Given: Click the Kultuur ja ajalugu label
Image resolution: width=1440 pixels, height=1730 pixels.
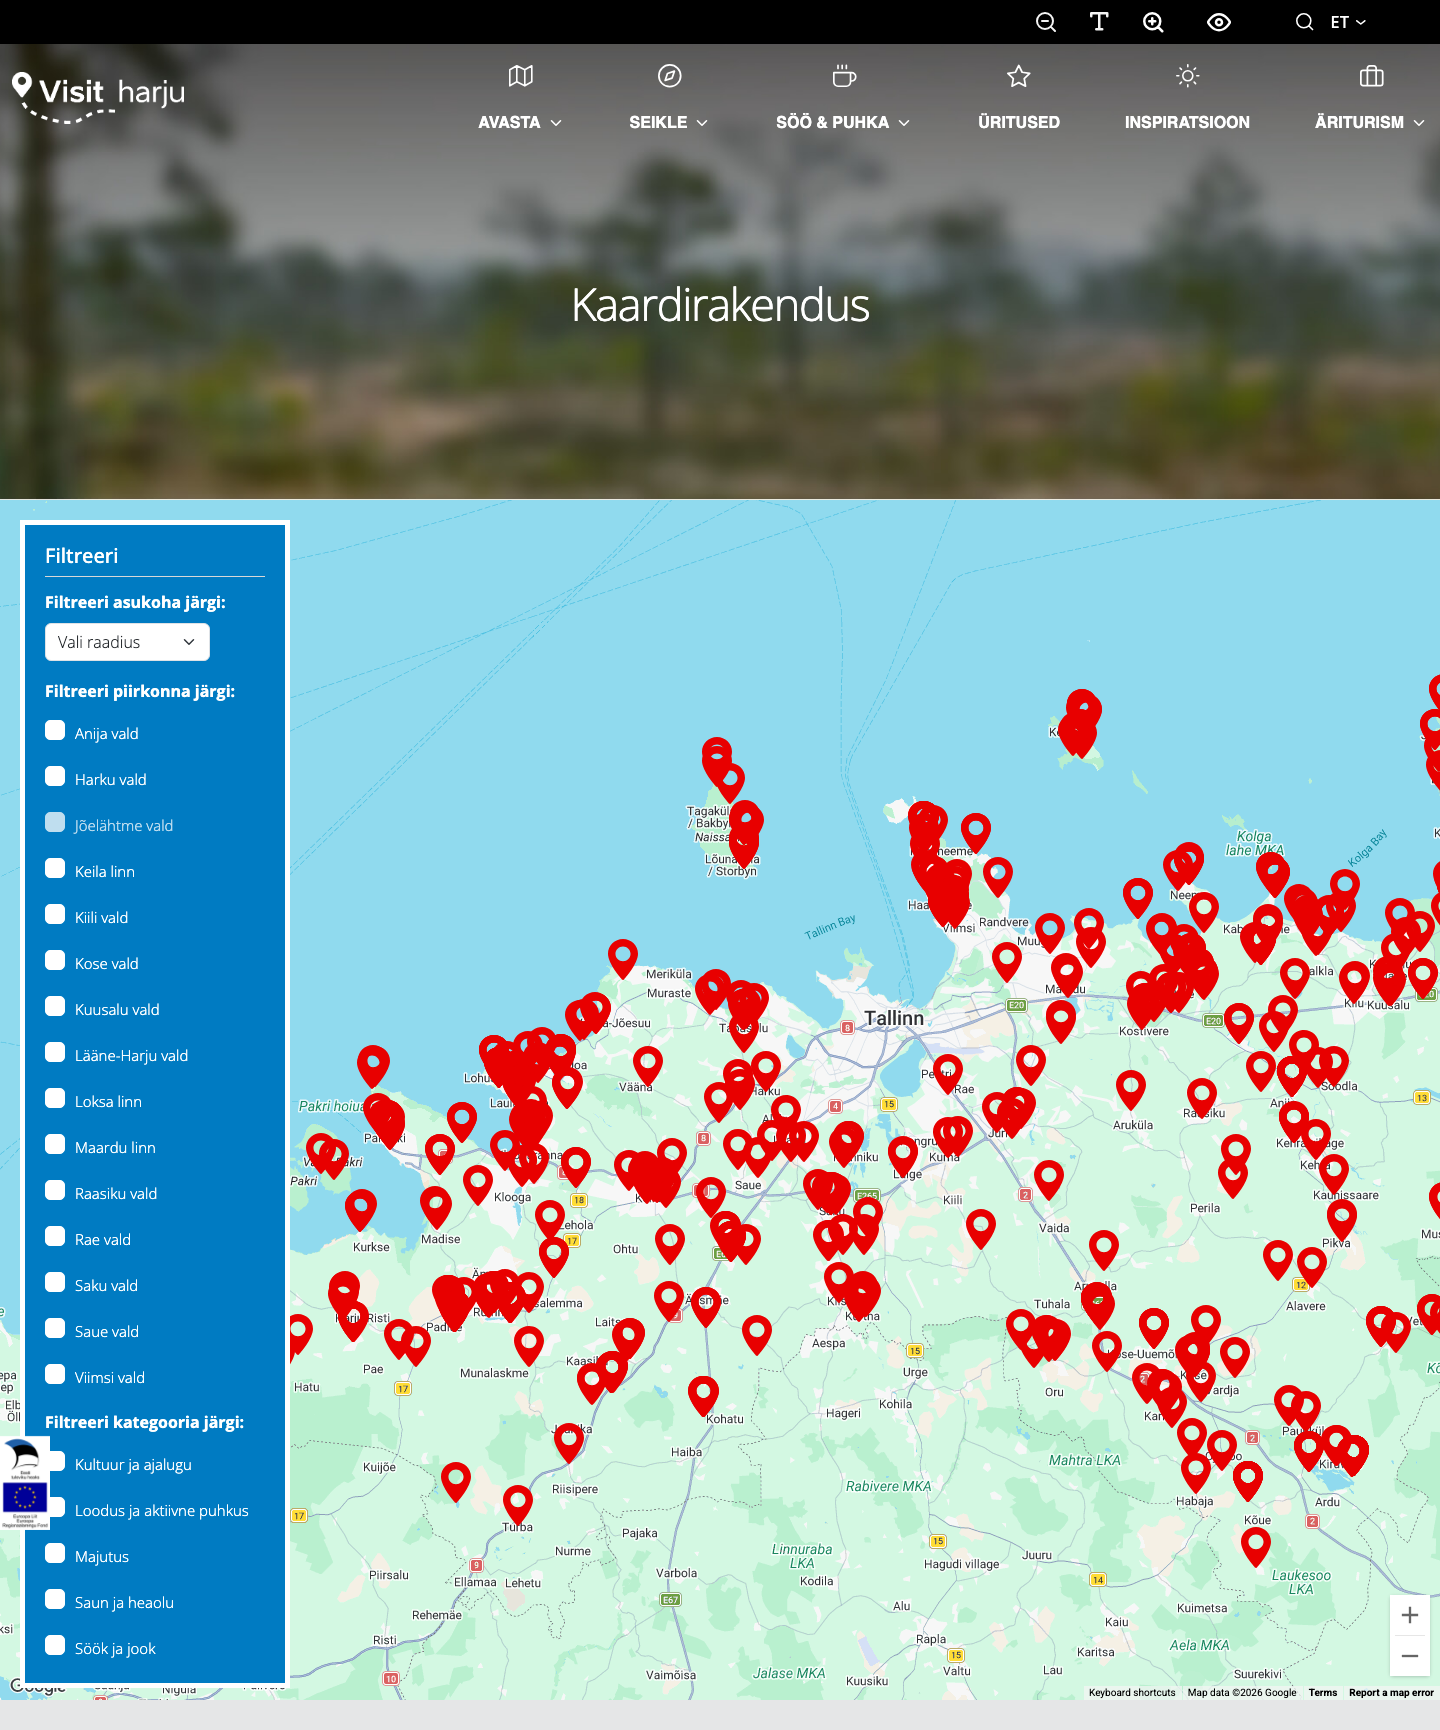Looking at the screenshot, I should (x=133, y=1465).
